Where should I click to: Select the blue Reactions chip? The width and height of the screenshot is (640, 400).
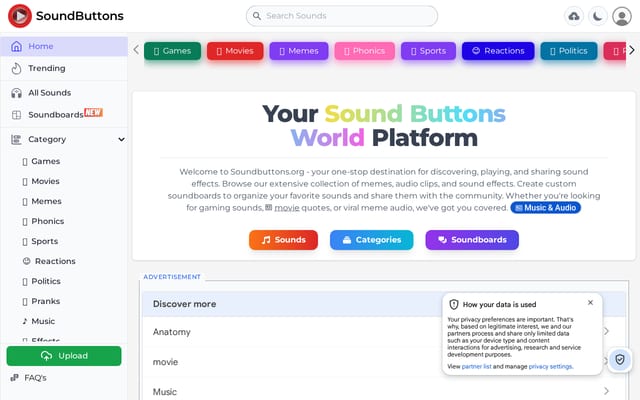click(498, 51)
